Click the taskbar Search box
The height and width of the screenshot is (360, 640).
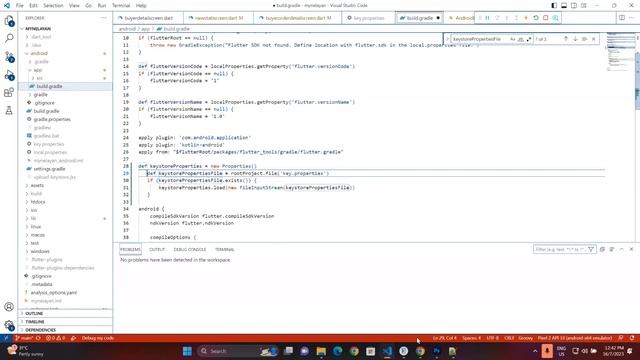(x=238, y=351)
